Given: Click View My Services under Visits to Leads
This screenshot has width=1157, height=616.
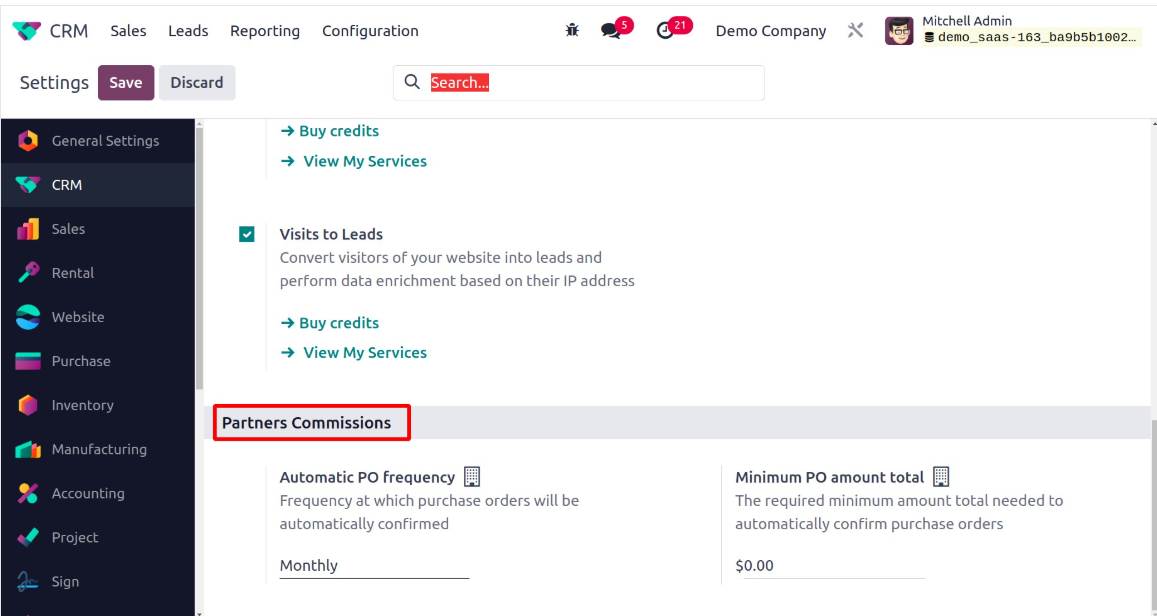Looking at the screenshot, I should pos(364,353).
